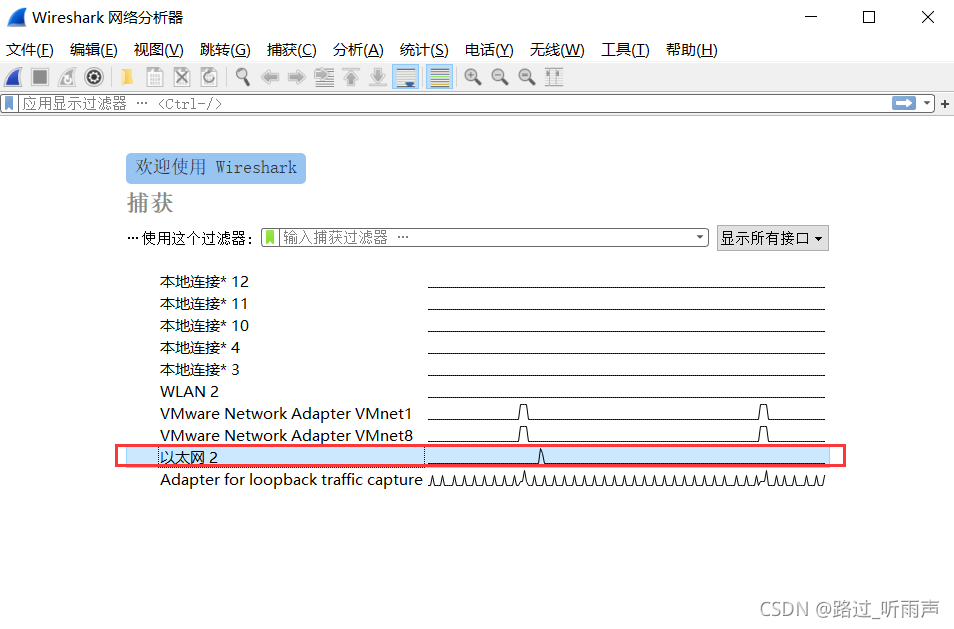
Task: Maximize the Wireshark window
Action: point(869,17)
